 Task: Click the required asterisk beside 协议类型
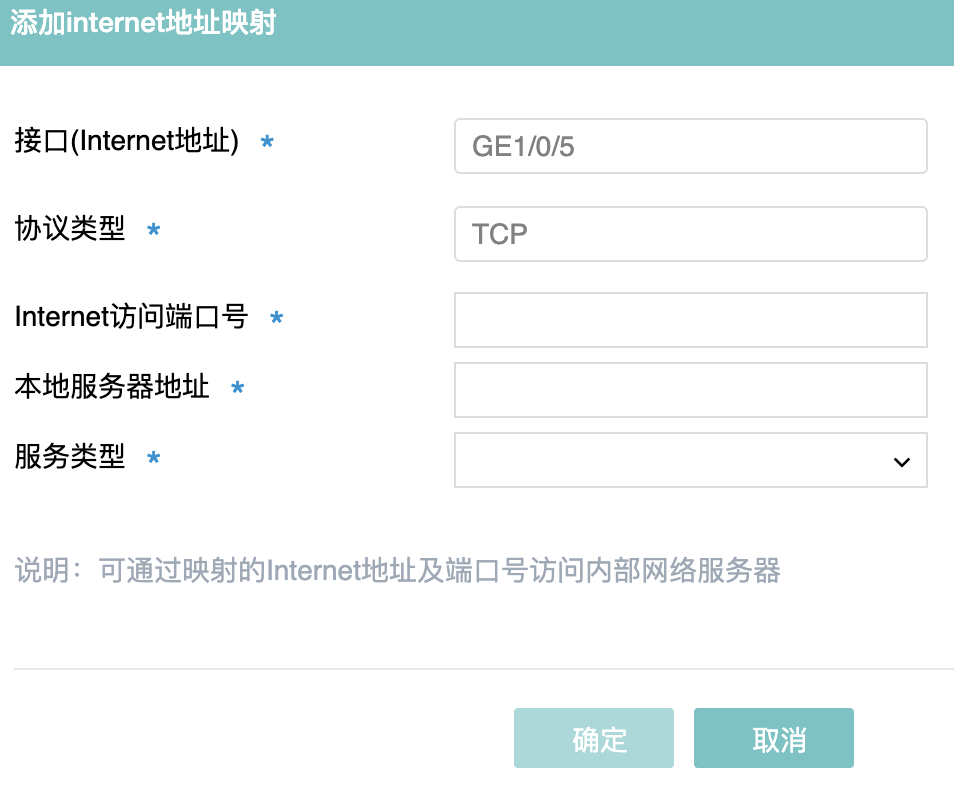click(x=154, y=231)
